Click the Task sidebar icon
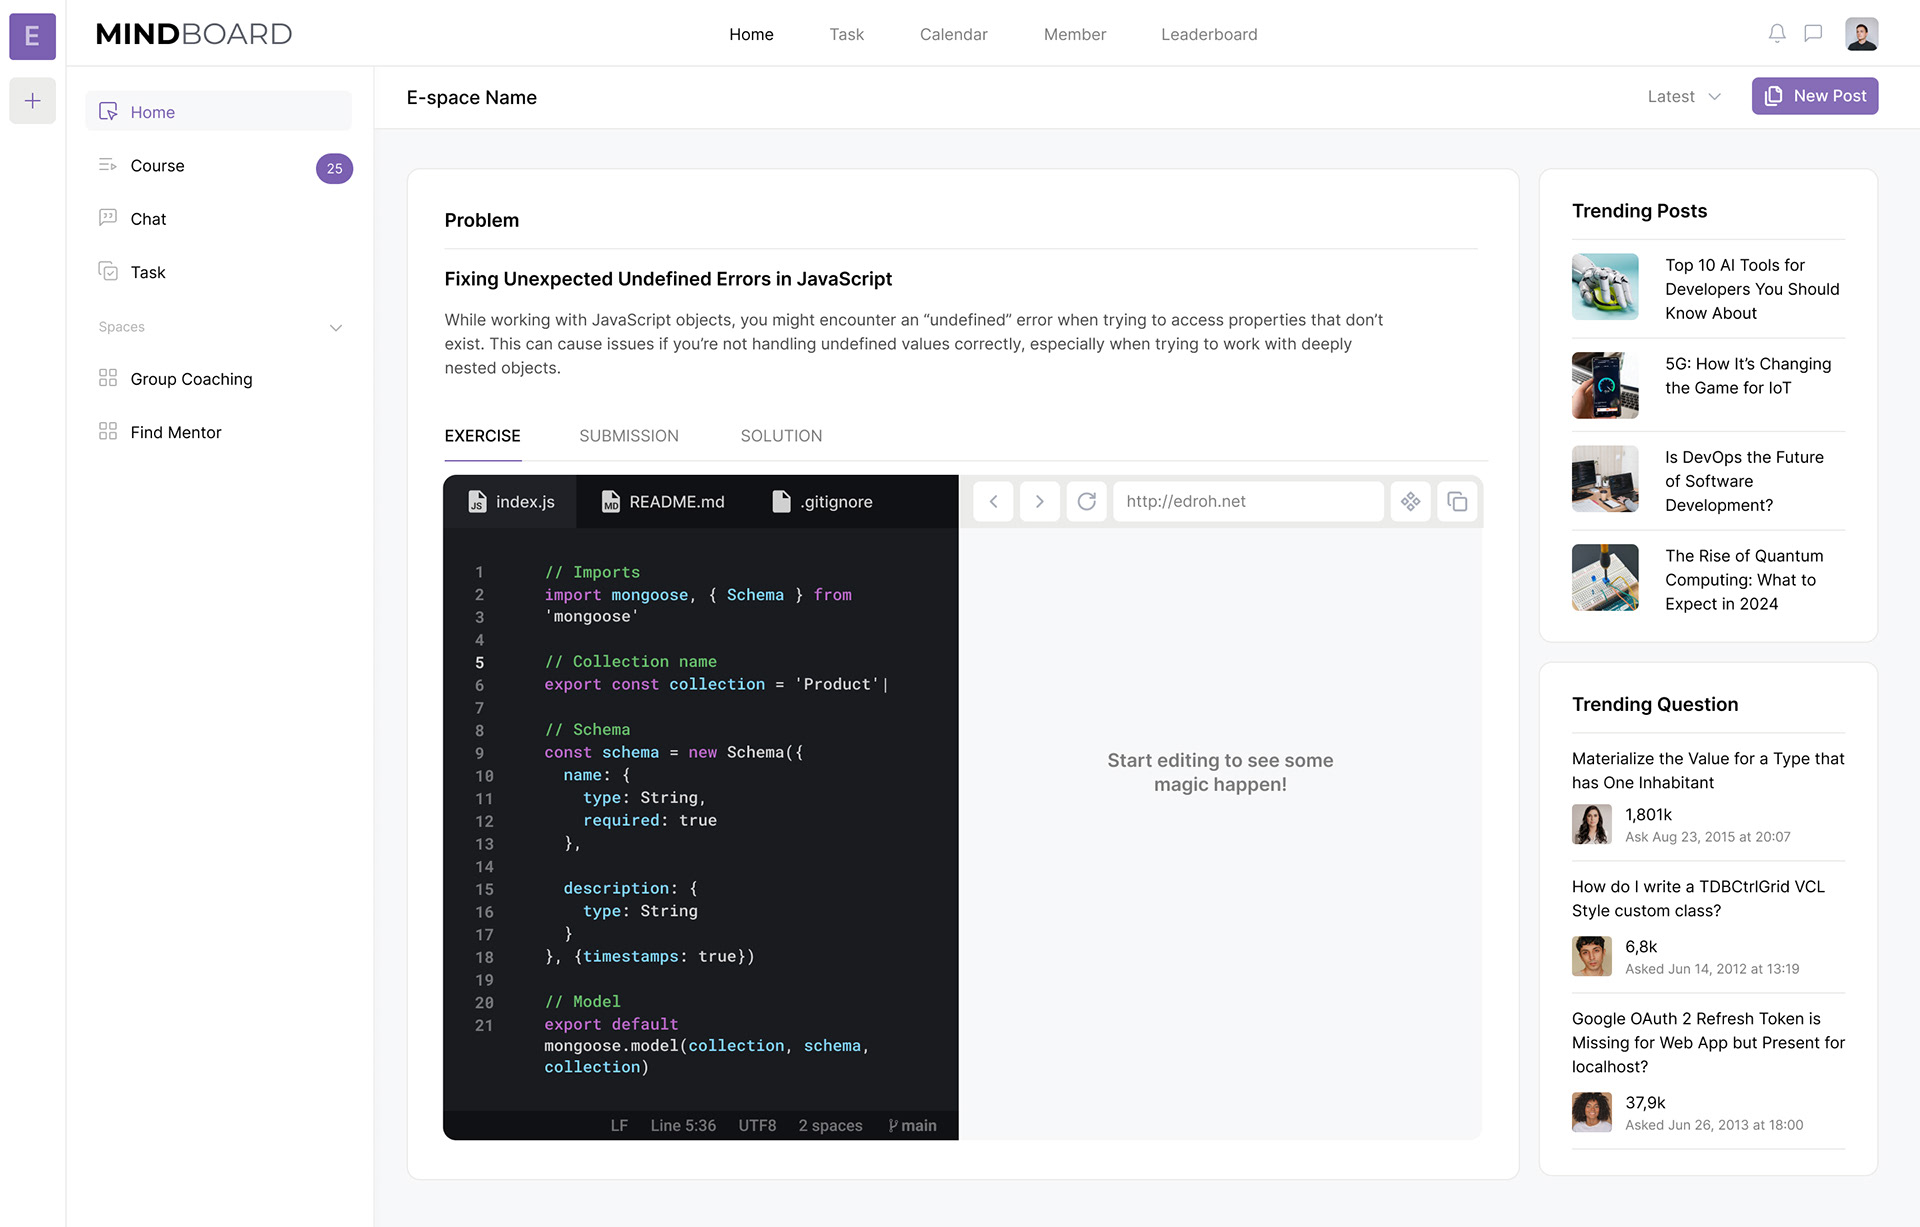Screen dimensions: 1920x1227 tap(108, 271)
